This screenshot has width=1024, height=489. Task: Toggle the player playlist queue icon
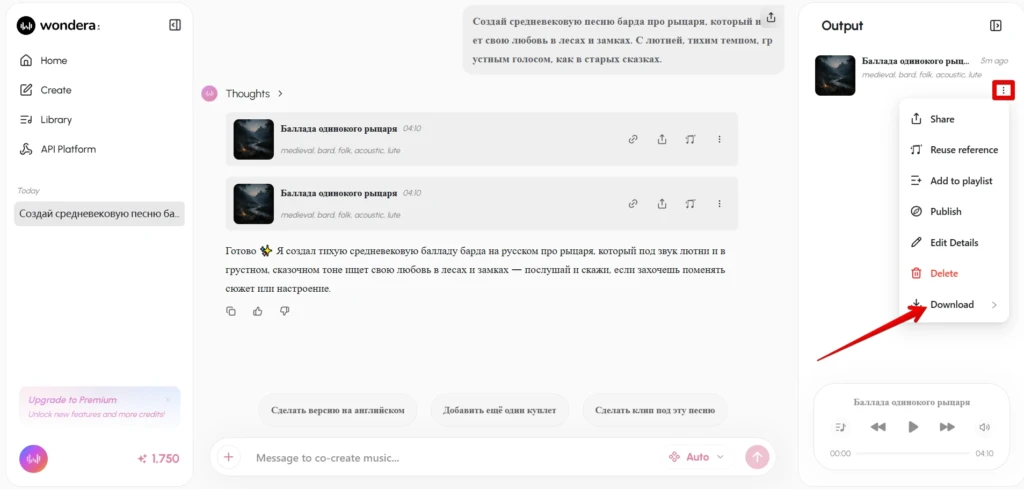840,427
